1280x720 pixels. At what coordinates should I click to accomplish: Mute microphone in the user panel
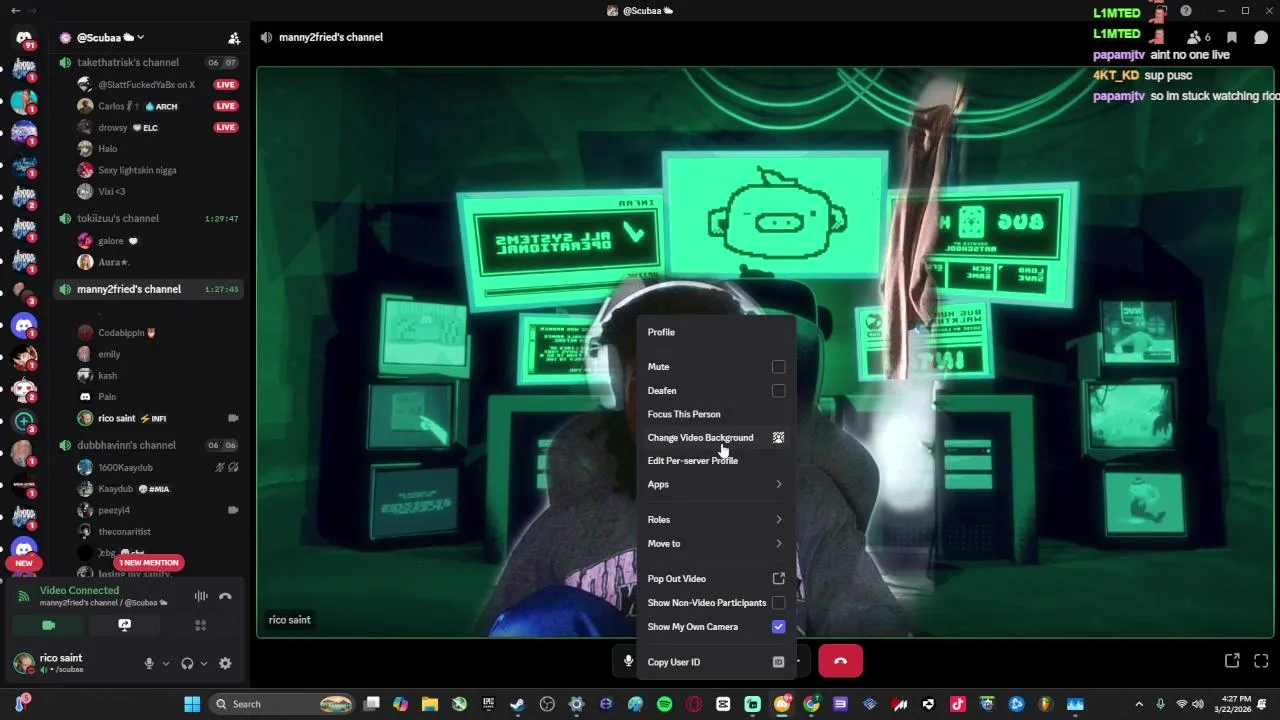pyautogui.click(x=149, y=663)
